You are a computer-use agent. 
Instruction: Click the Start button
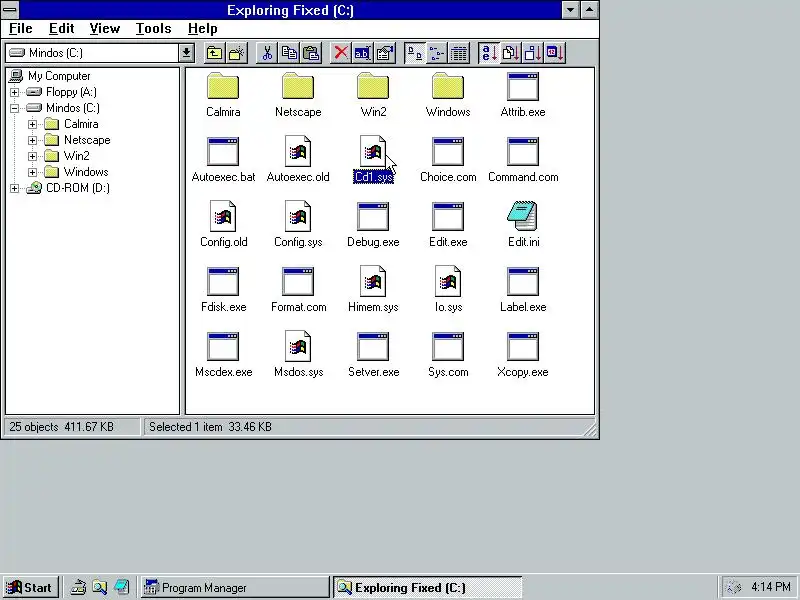[x=31, y=588]
